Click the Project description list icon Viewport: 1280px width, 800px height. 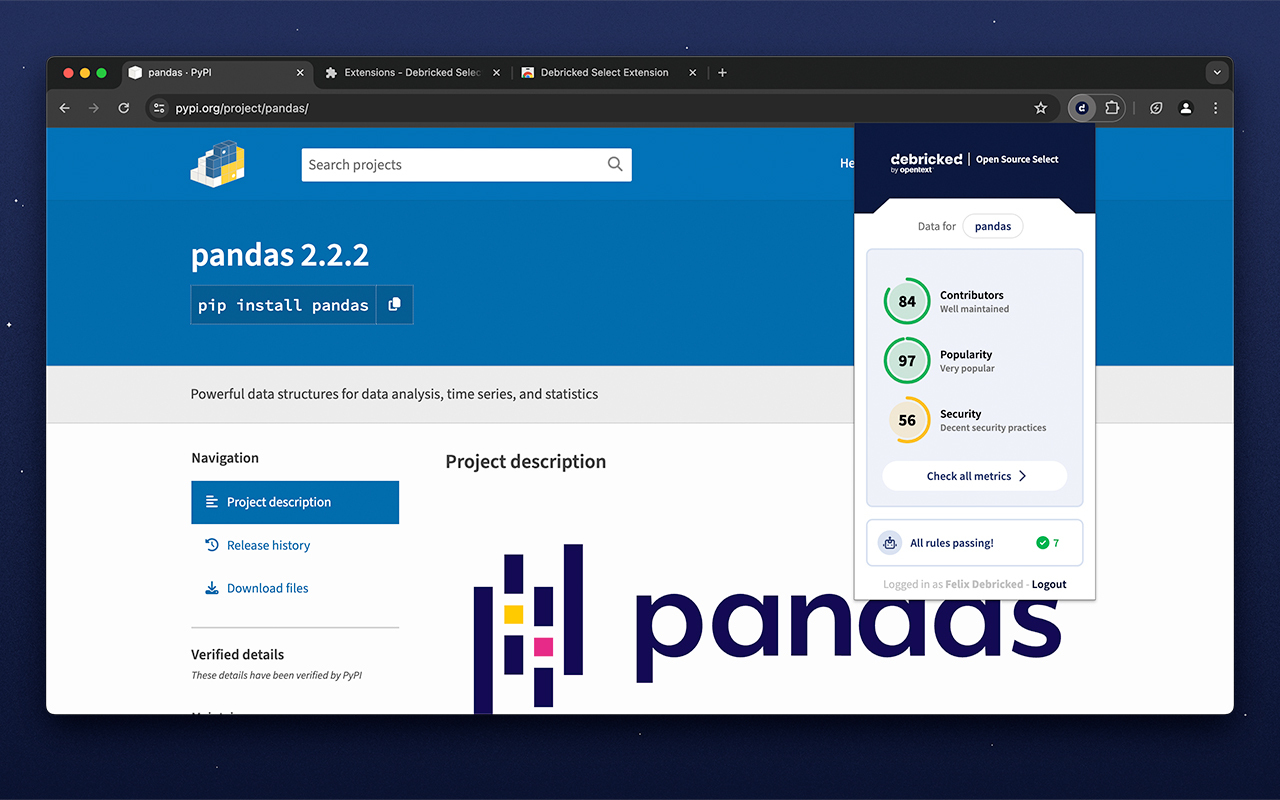click(x=212, y=502)
